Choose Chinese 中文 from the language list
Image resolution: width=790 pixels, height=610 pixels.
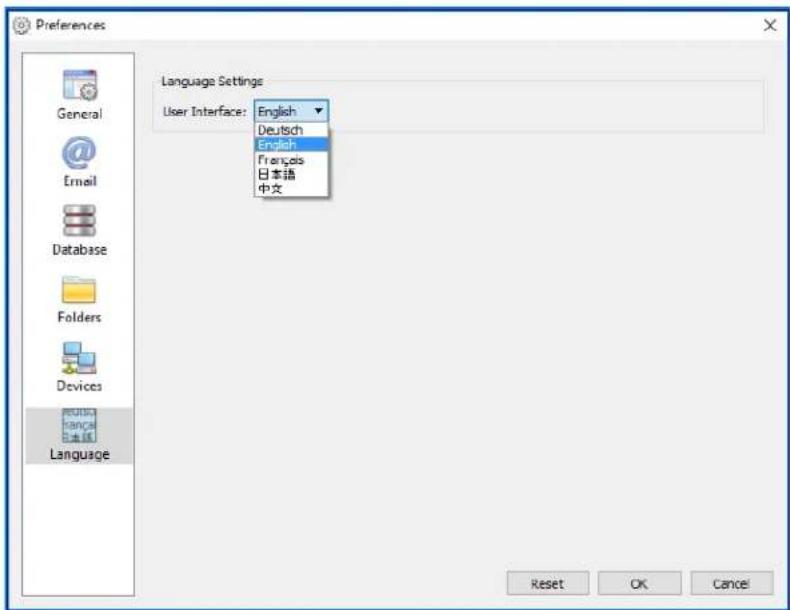point(291,188)
